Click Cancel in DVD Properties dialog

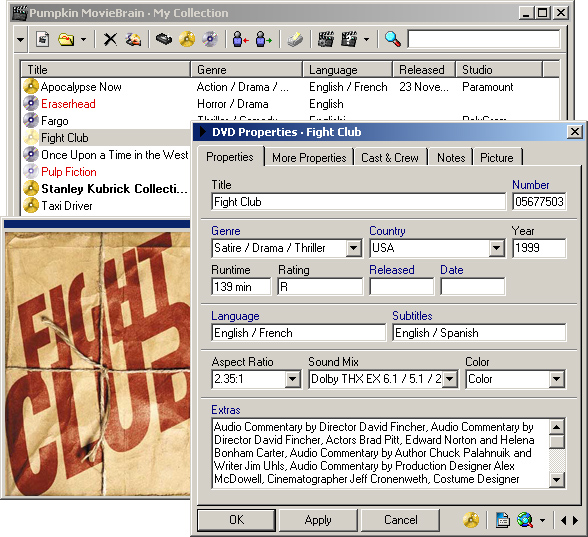pyautogui.click(x=400, y=520)
